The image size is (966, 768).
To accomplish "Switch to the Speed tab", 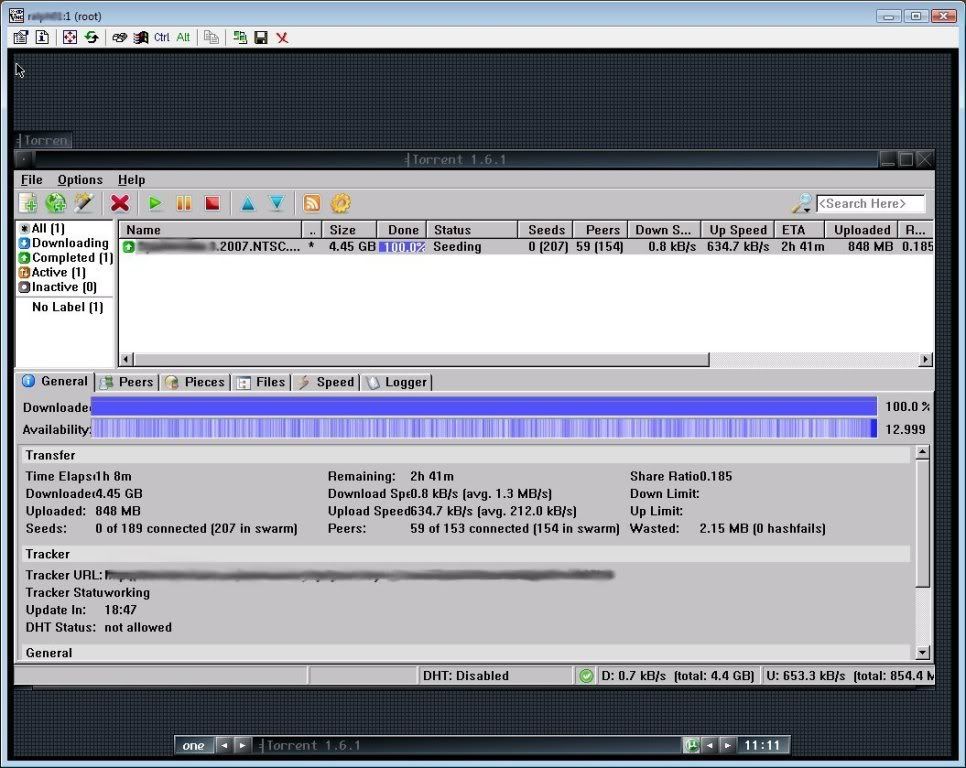I will pyautogui.click(x=326, y=382).
